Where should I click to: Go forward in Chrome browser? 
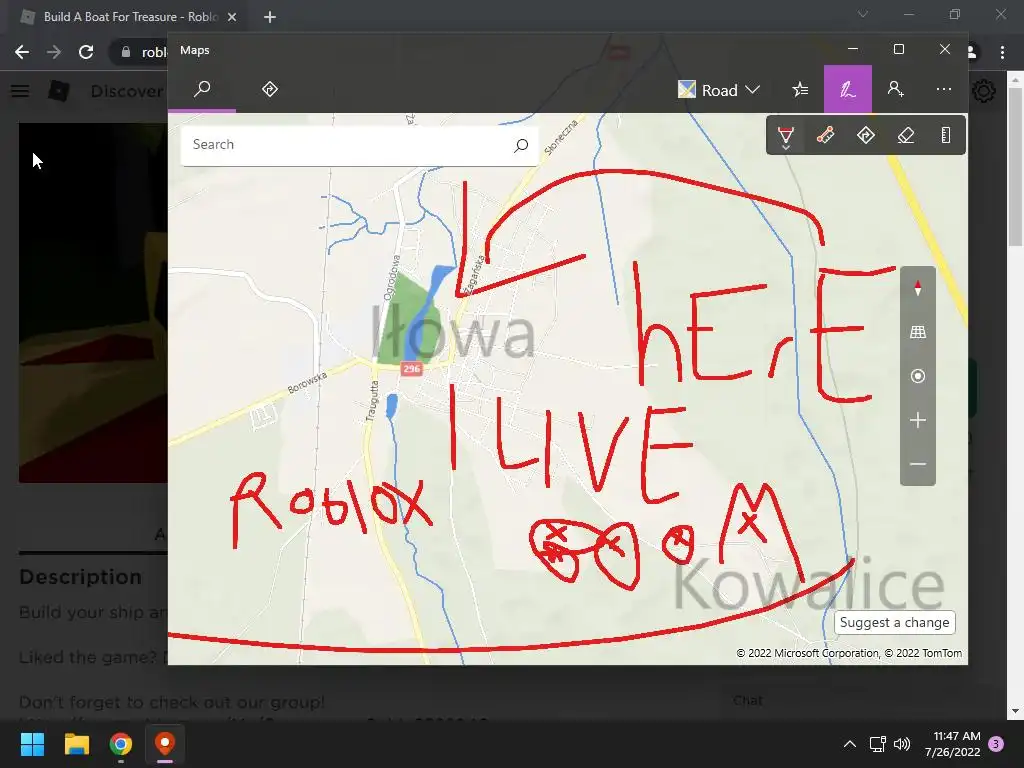click(54, 52)
